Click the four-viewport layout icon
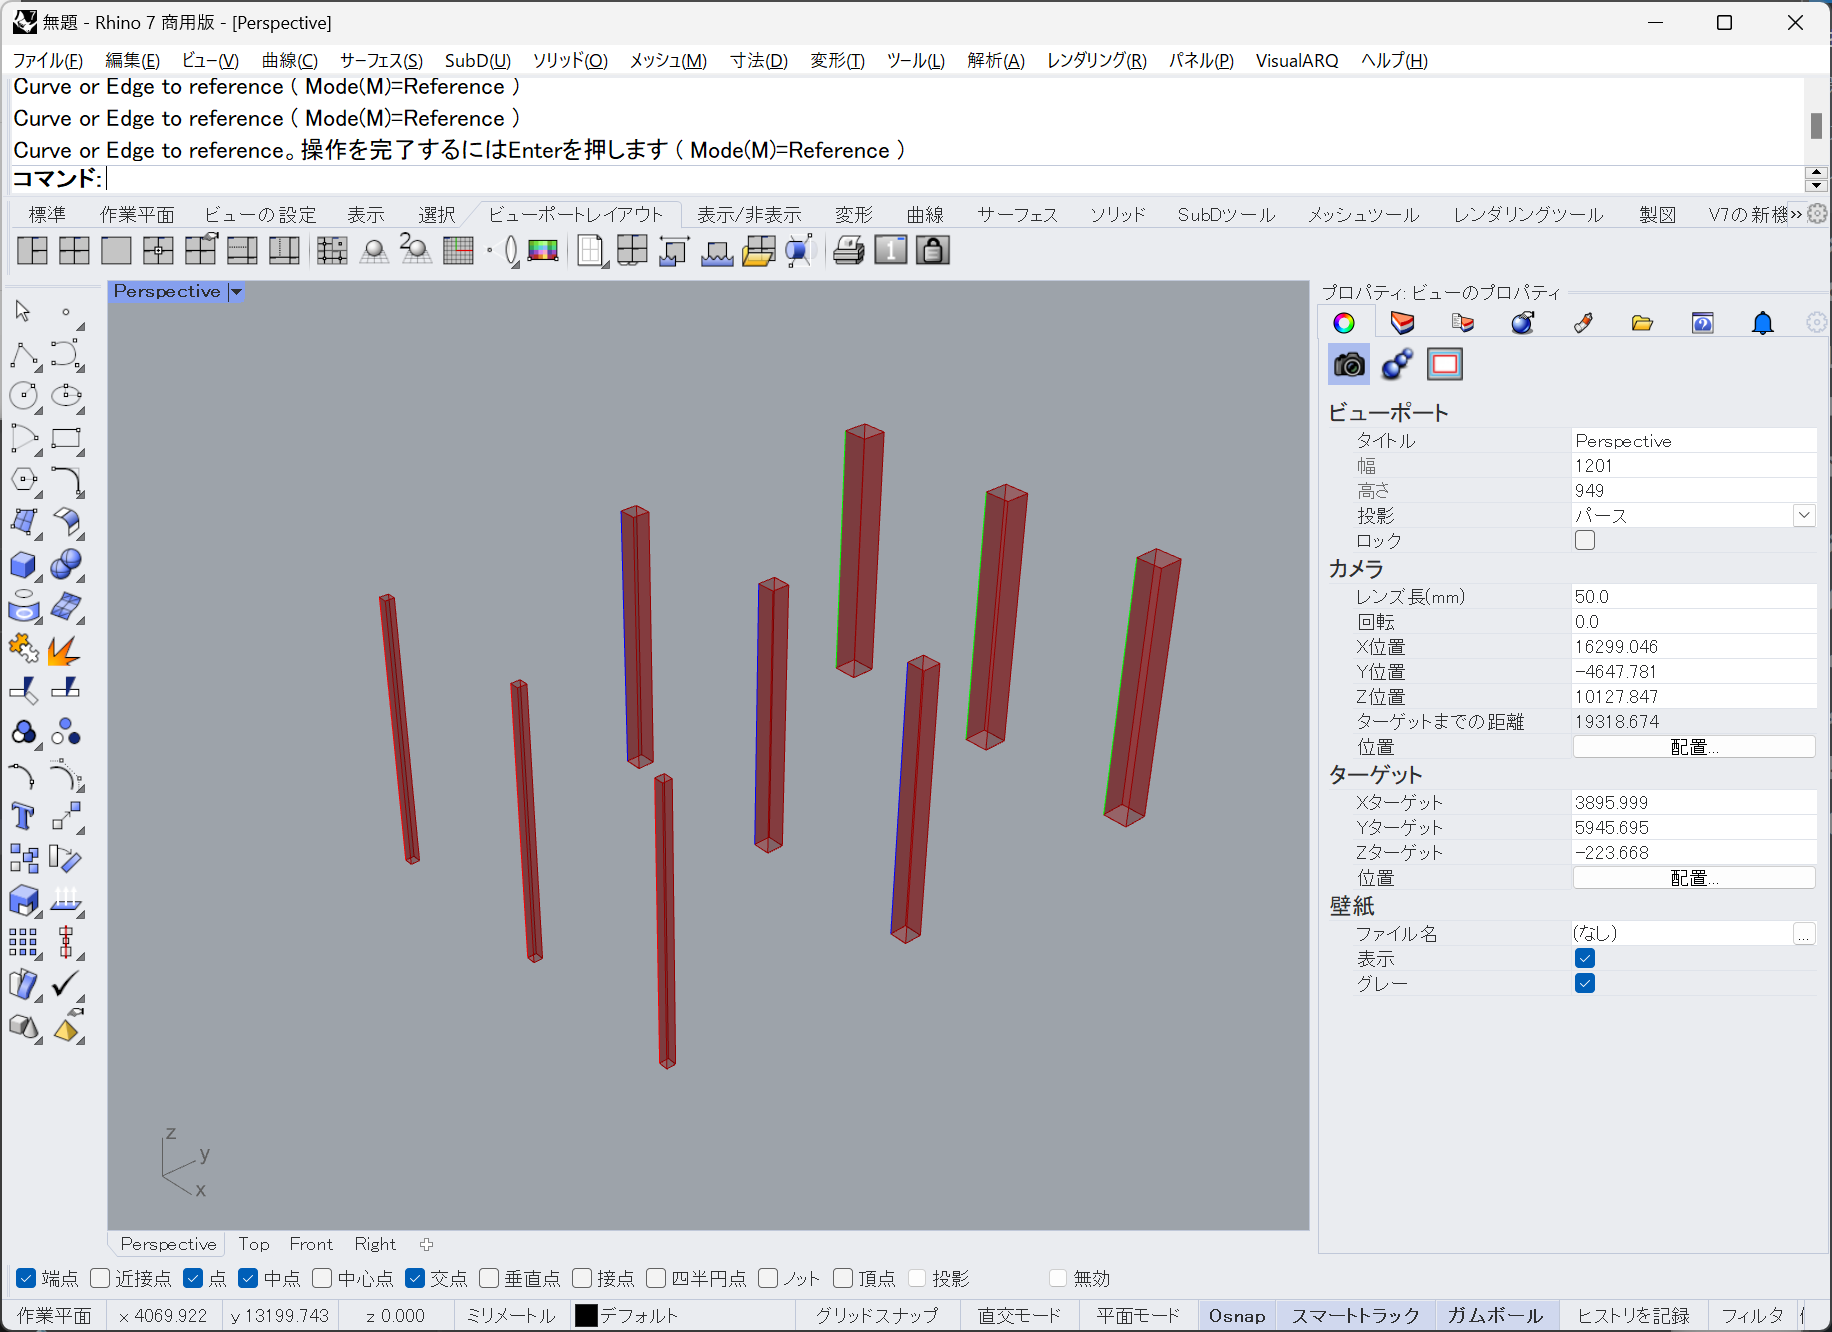Viewport: 1832px width, 1332px height. [x=74, y=251]
